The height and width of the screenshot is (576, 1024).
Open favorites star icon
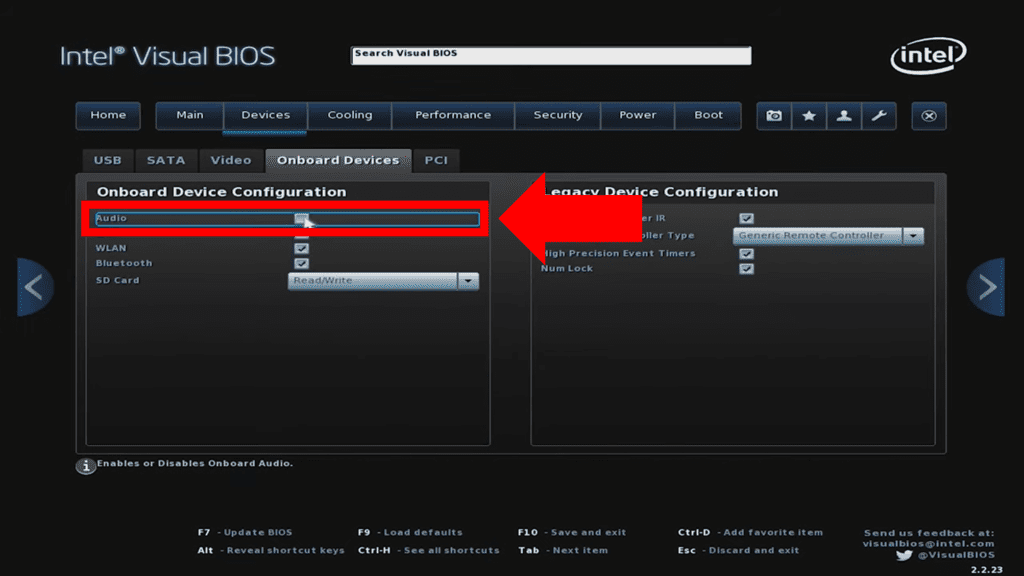[809, 116]
